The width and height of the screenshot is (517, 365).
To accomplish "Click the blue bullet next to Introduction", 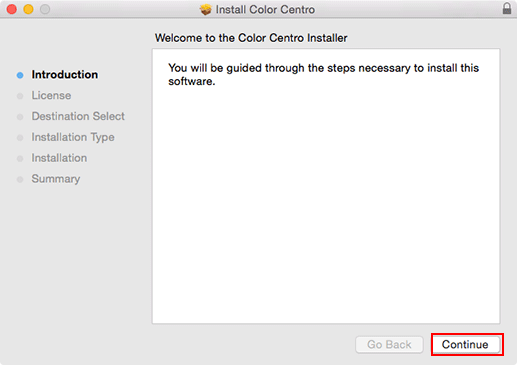I will pos(20,75).
